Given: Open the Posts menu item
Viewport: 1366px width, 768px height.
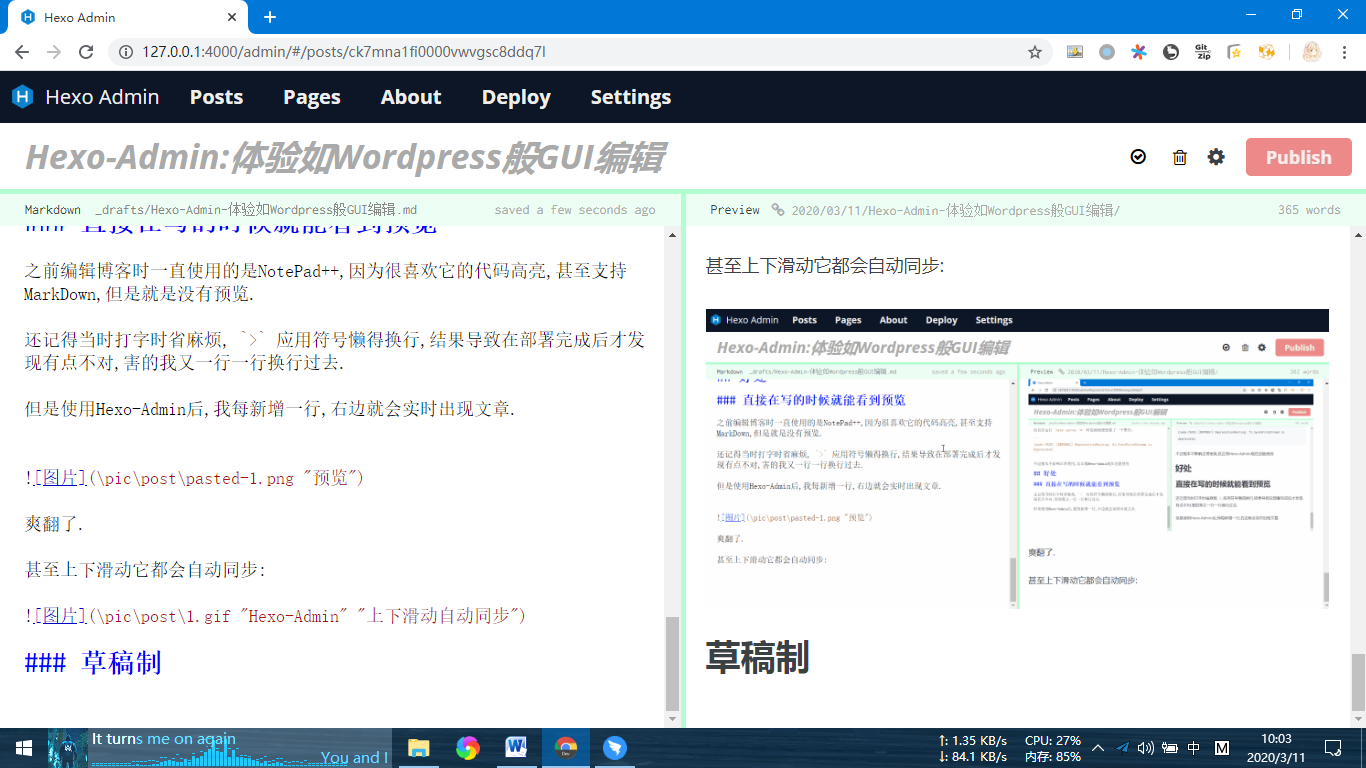Looking at the screenshot, I should pos(216,97).
